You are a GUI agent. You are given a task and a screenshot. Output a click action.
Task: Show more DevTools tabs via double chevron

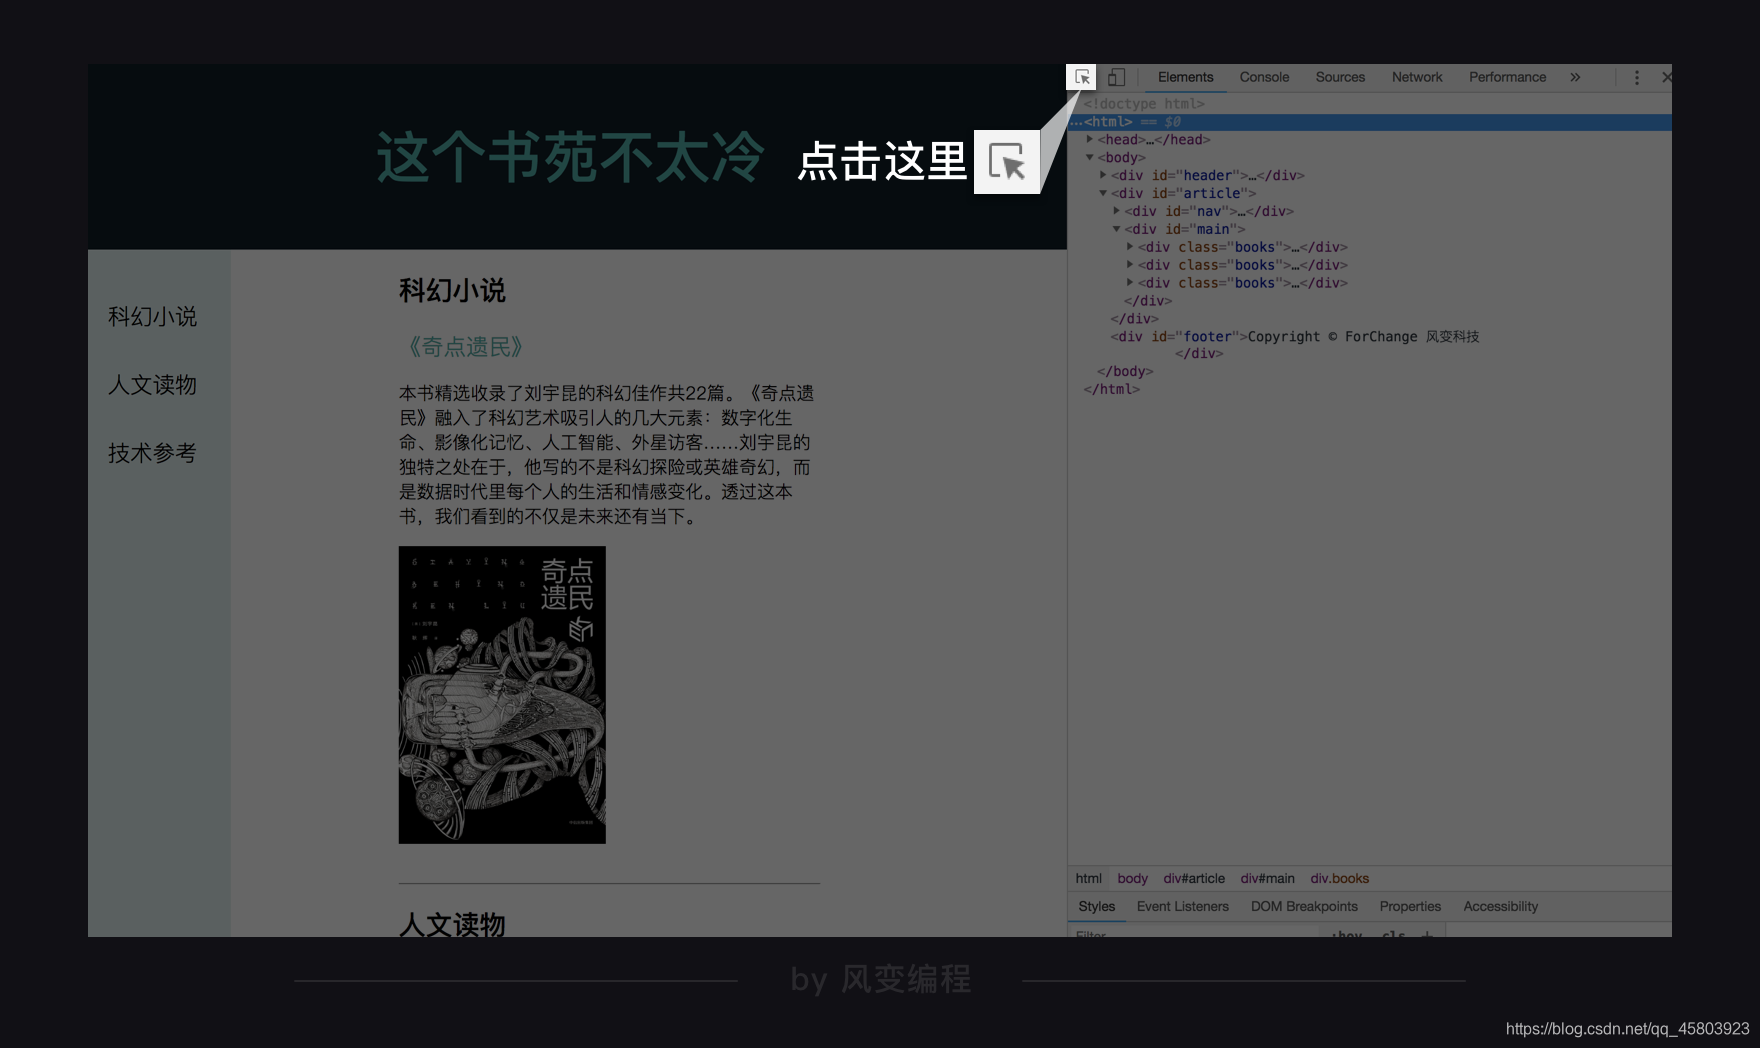coord(1575,77)
